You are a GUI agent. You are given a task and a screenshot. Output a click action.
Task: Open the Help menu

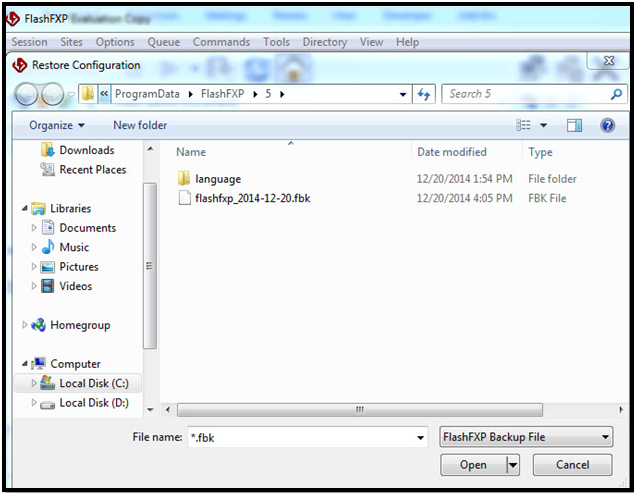click(x=407, y=42)
